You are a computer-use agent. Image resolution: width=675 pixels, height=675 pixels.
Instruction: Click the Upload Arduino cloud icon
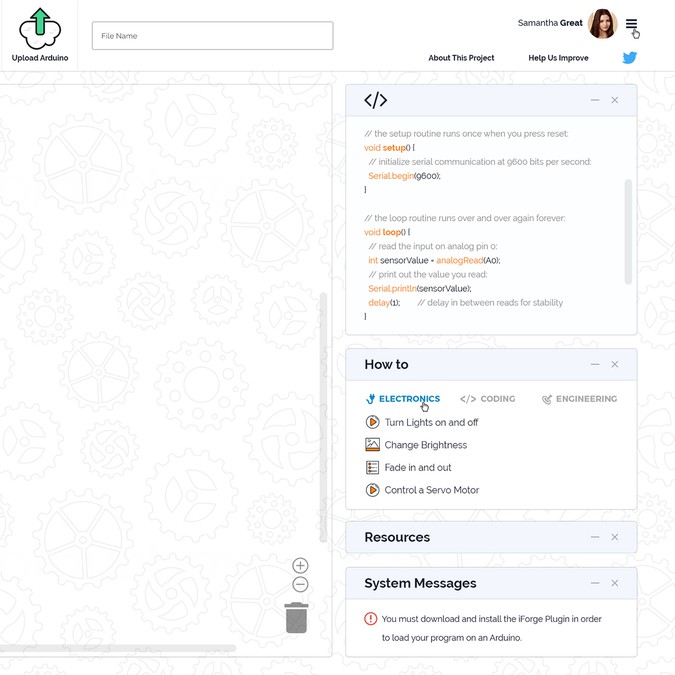(40, 28)
